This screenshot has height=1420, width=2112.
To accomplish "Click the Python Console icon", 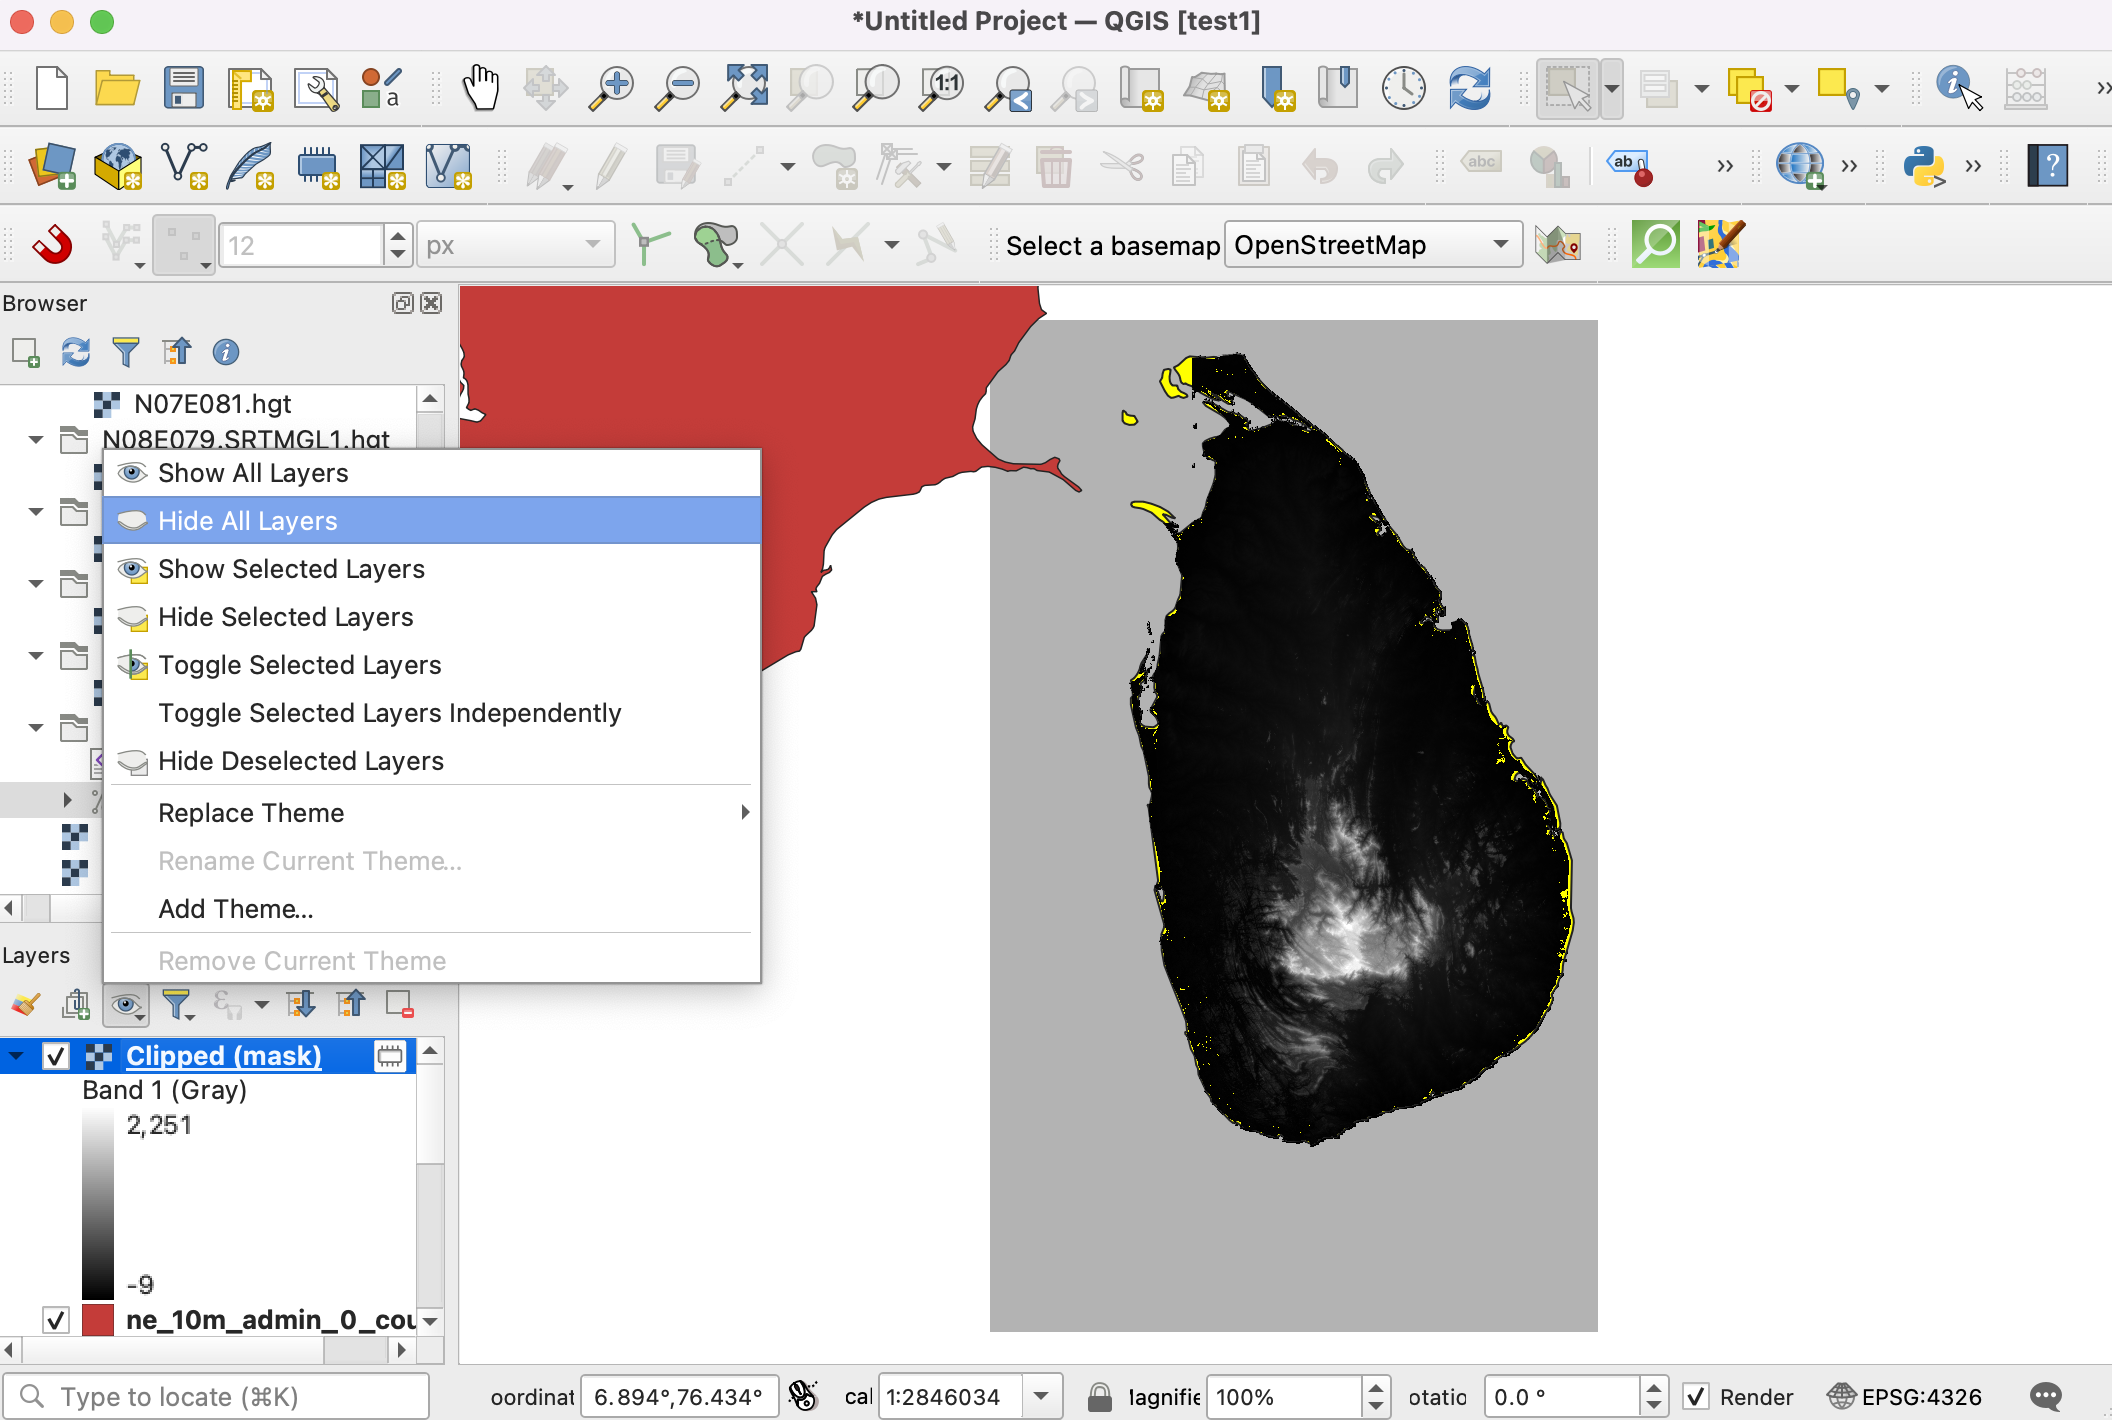I will point(1923,166).
